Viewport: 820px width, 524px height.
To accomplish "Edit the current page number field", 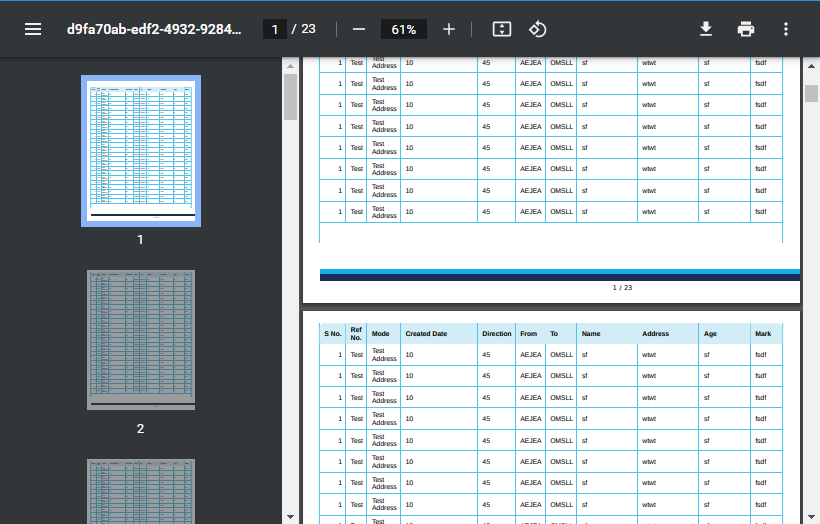I will point(275,29).
